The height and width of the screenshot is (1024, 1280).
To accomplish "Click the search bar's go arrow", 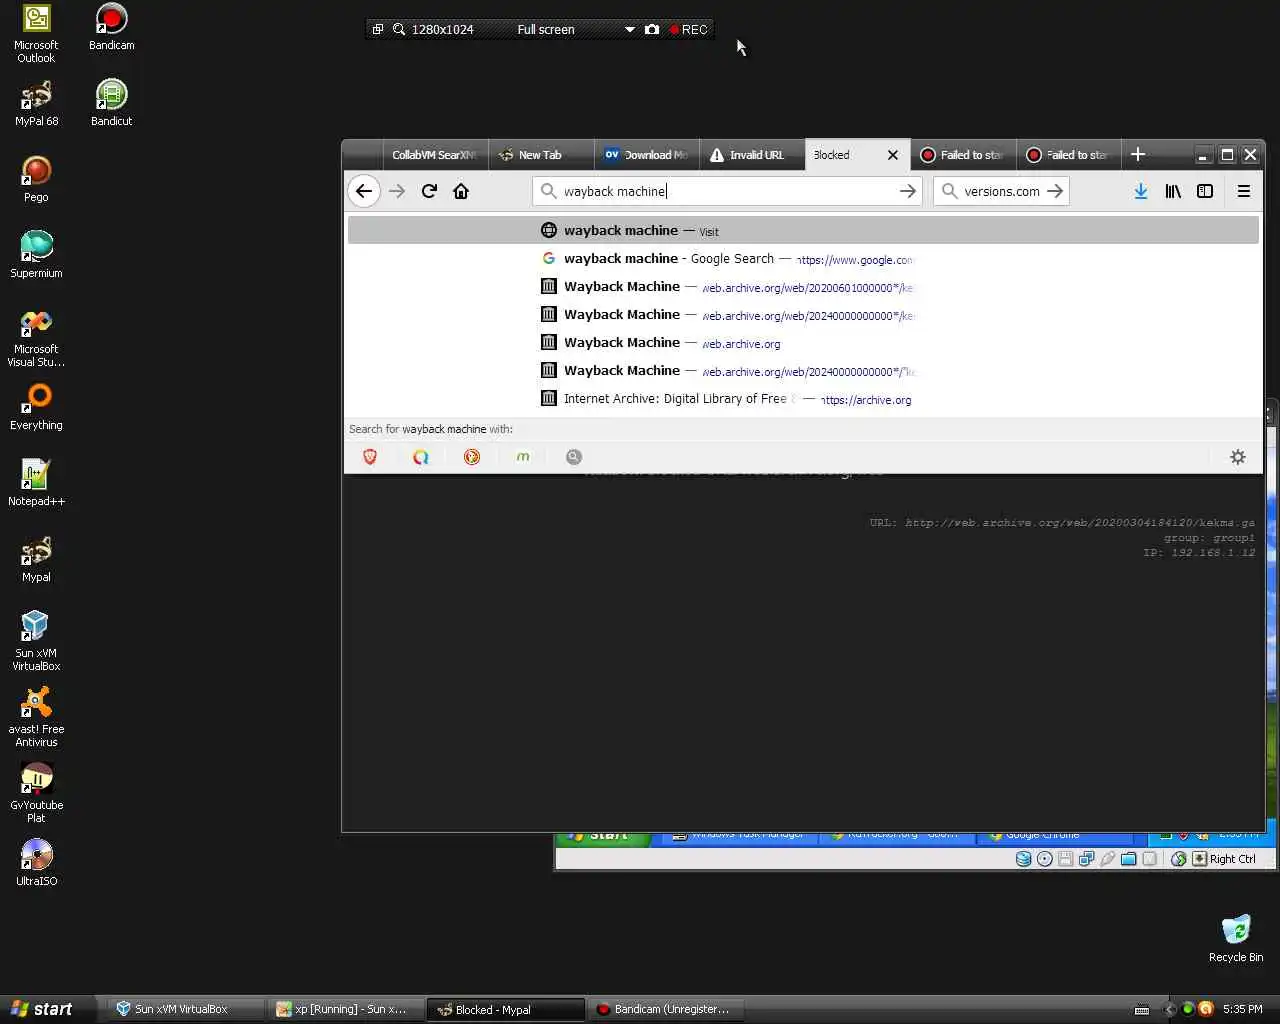I will 1055,191.
